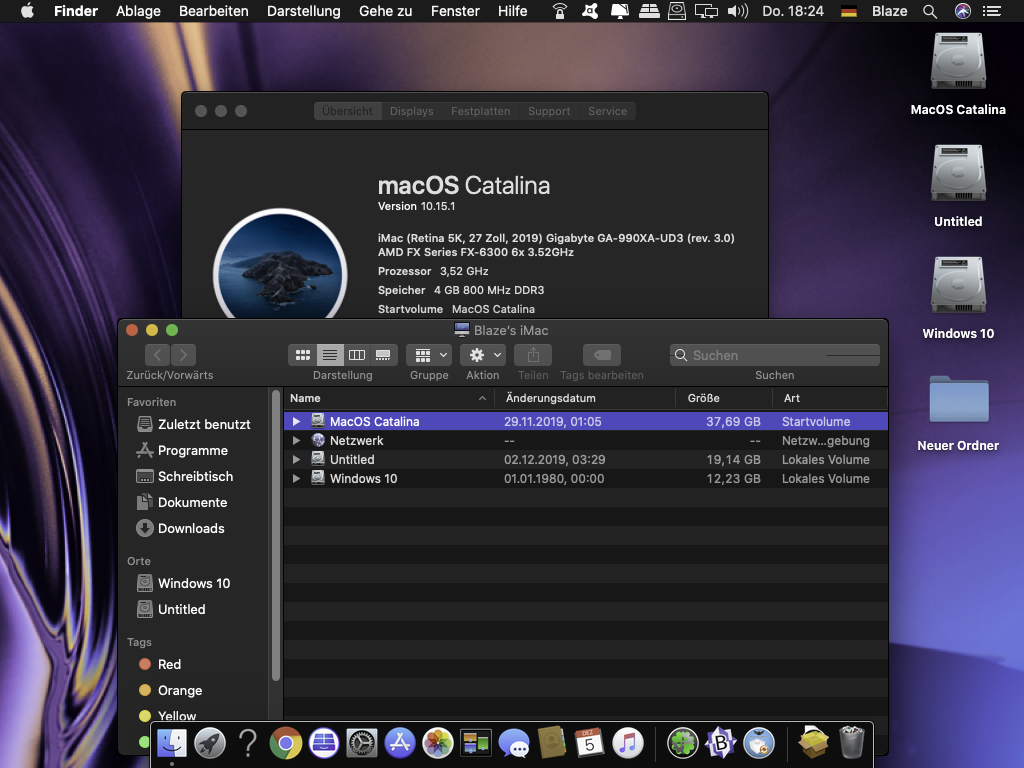
Task: Expand the MacOS Catalina disclosure triangle
Action: 296,422
